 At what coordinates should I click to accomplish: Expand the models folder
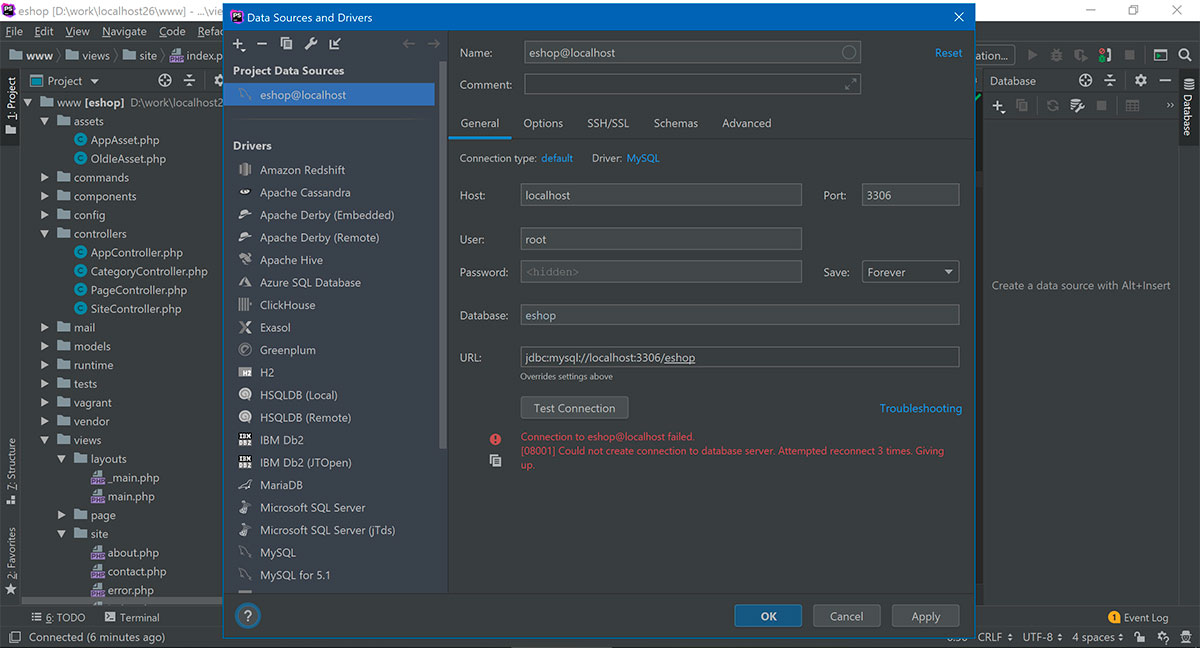[x=46, y=346]
